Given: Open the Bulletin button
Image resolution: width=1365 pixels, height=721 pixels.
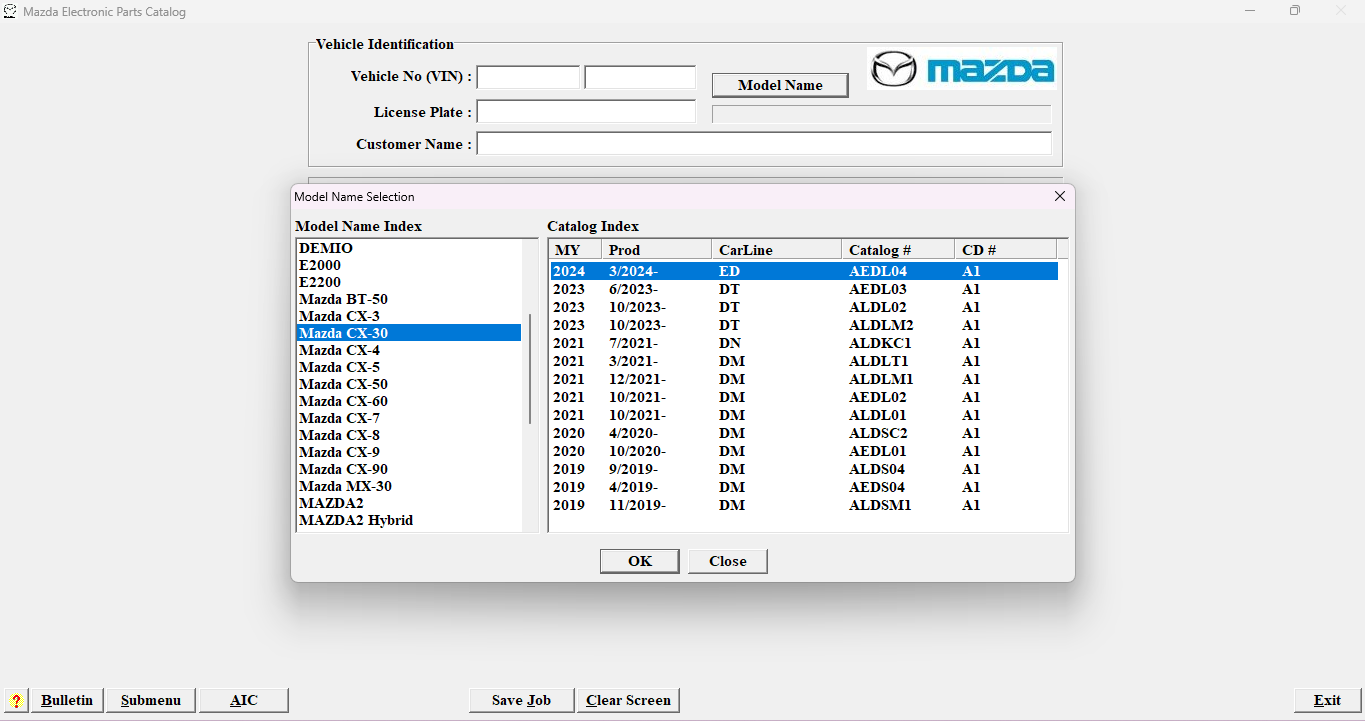Looking at the screenshot, I should (67, 700).
